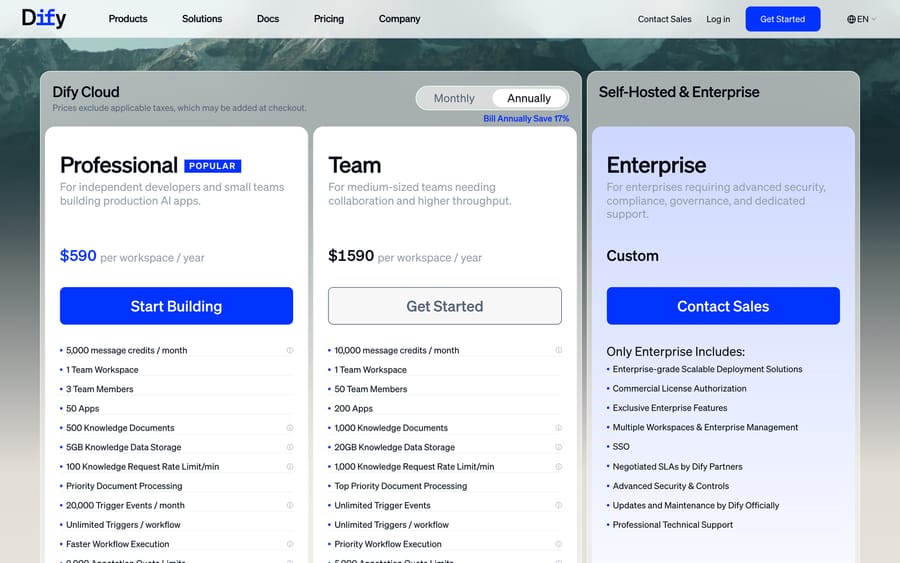900x563 pixels.
Task: Click the Dify logo
Action: click(x=44, y=18)
